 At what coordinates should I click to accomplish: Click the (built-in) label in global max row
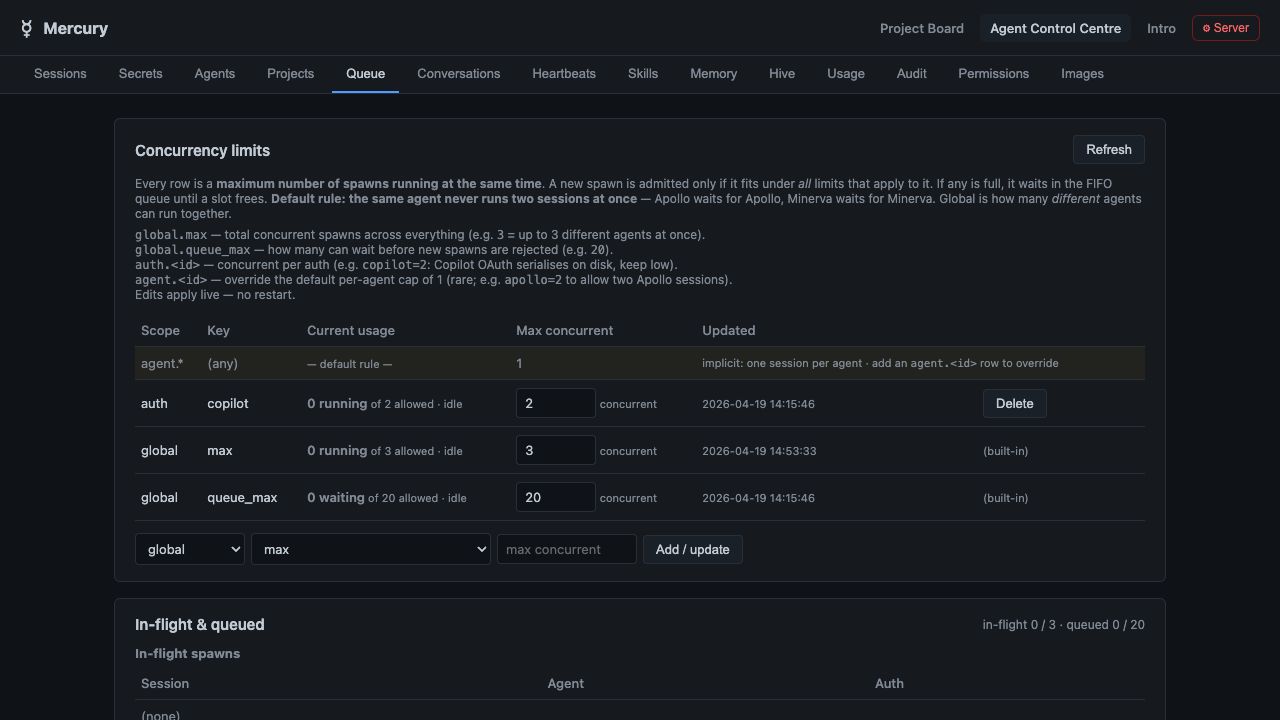[1006, 451]
